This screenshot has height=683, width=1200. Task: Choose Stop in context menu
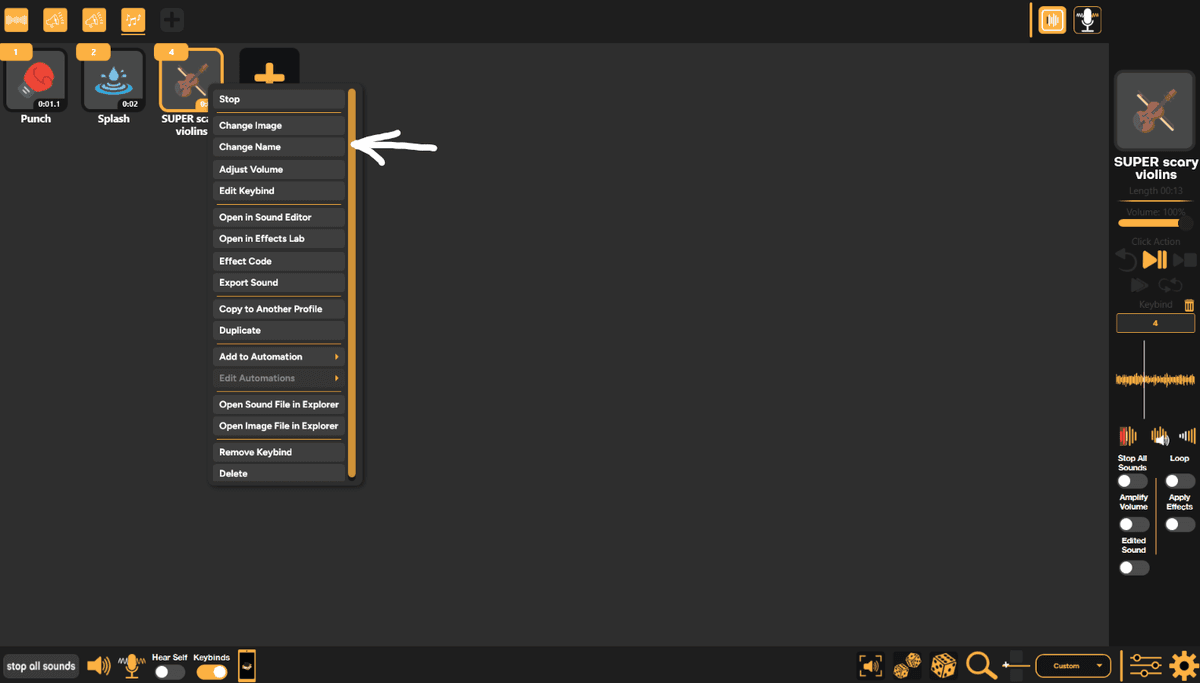click(x=279, y=99)
